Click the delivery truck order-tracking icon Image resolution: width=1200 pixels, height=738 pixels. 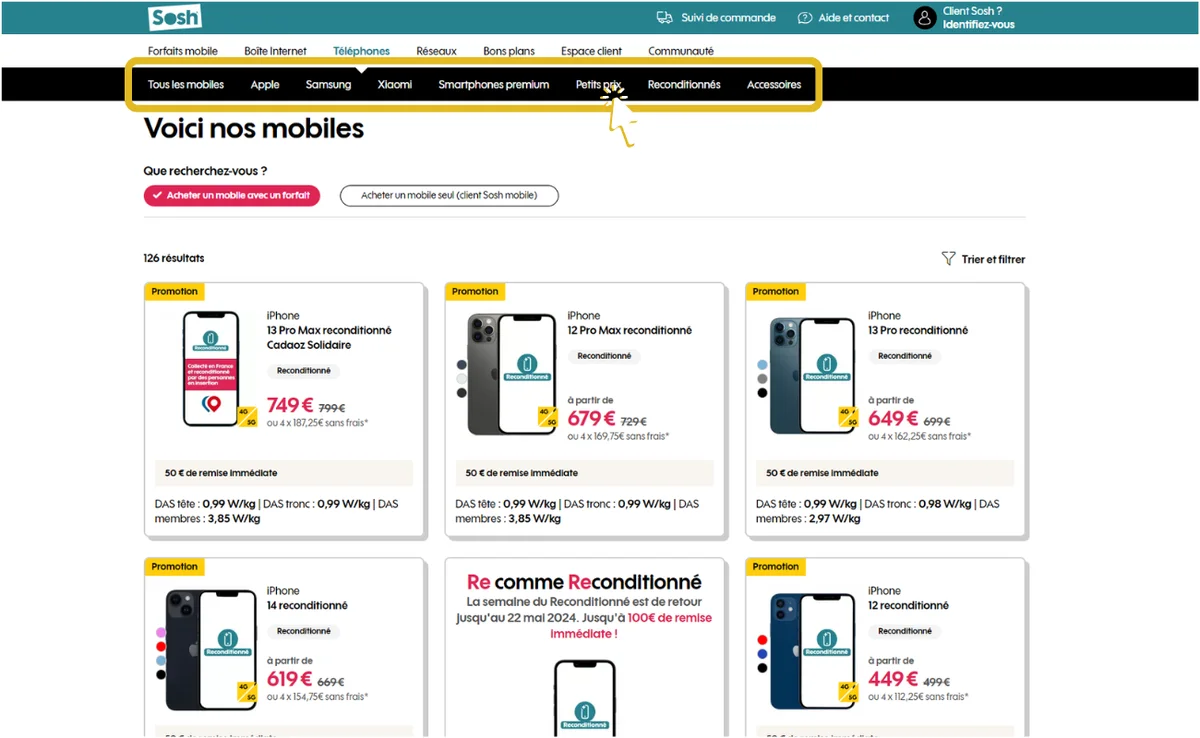pyautogui.click(x=664, y=18)
